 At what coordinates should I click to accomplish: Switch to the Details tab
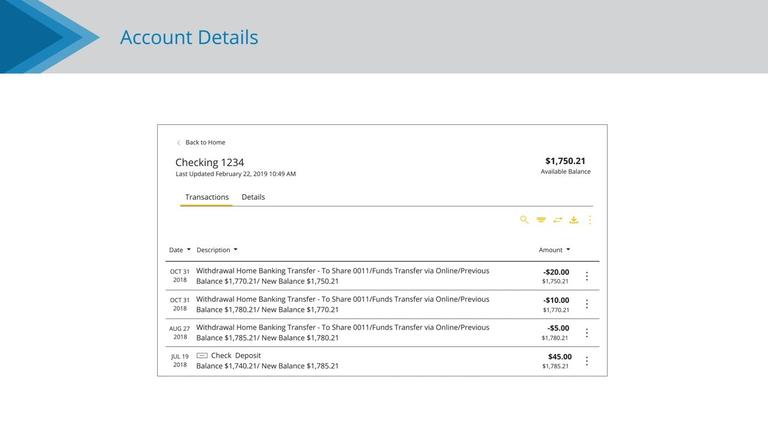(253, 197)
